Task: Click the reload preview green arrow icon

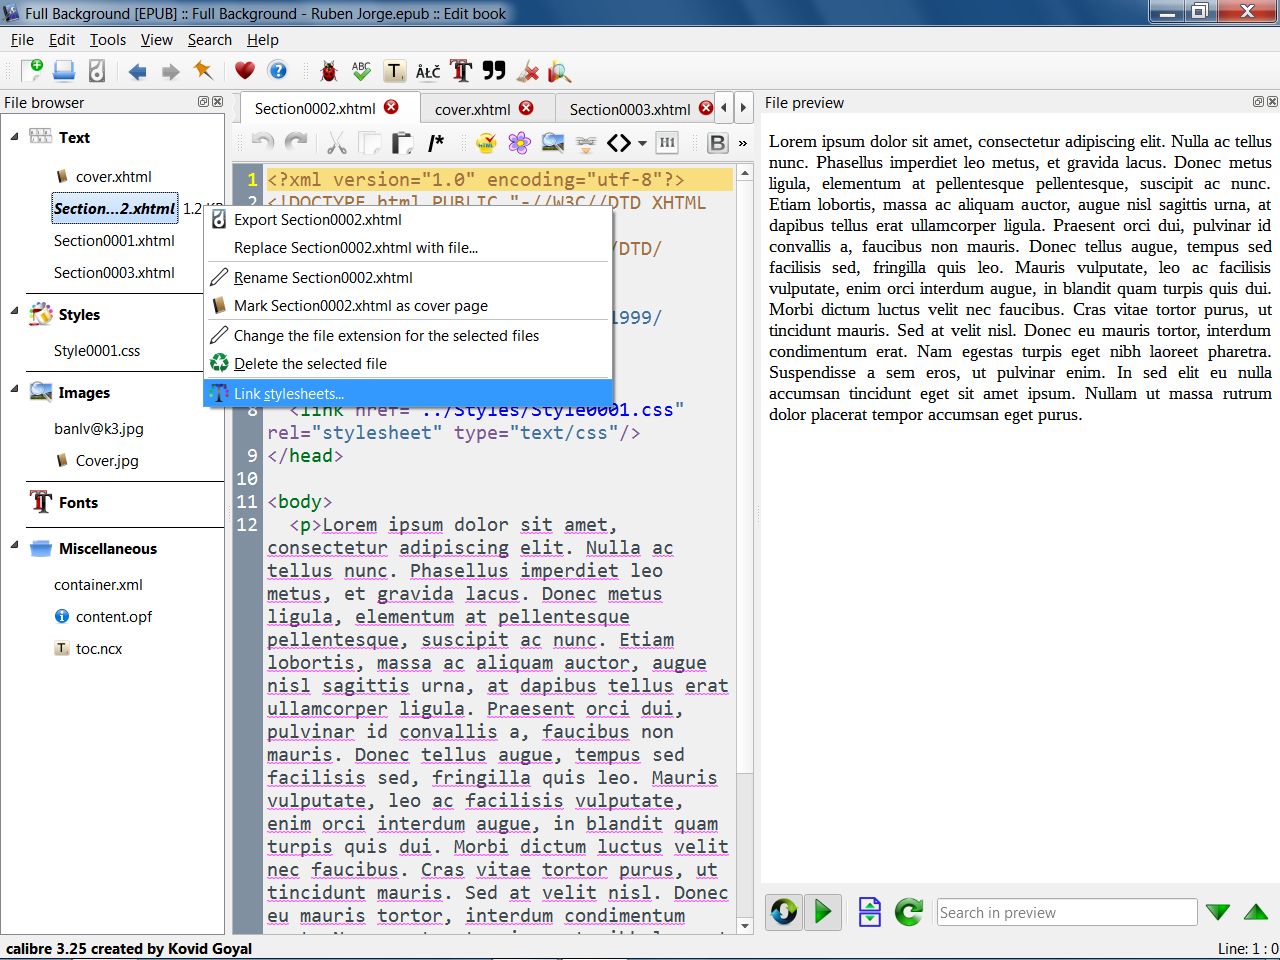Action: point(908,912)
